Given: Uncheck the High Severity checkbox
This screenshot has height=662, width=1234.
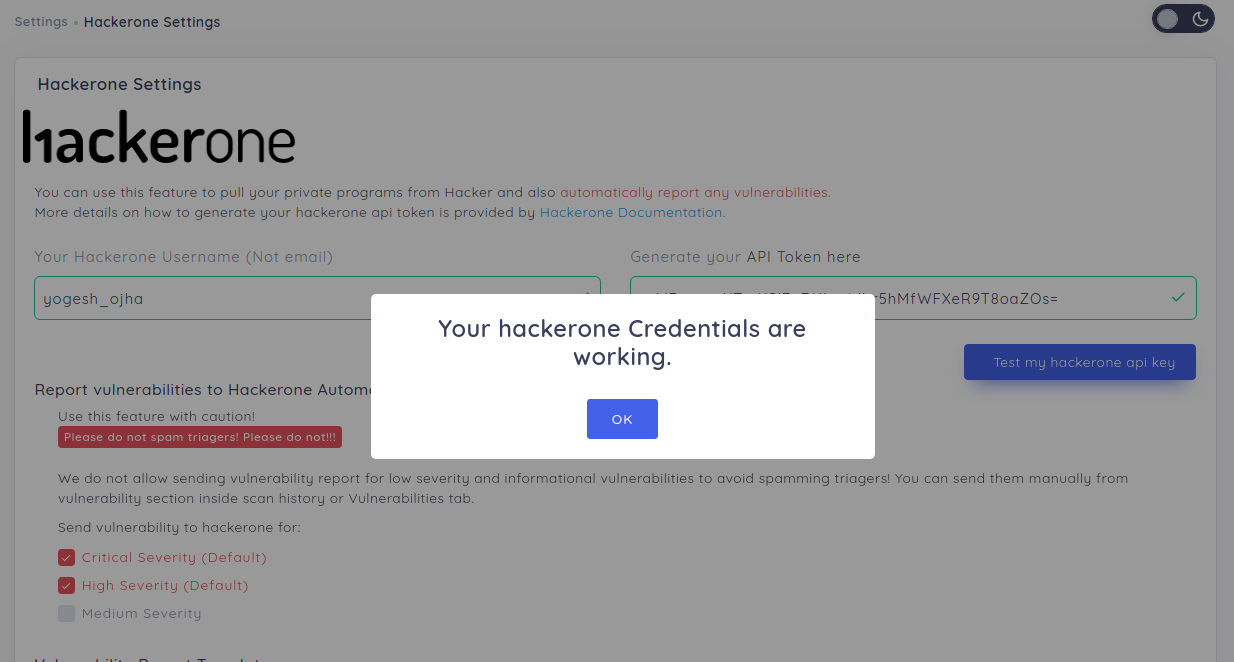Looking at the screenshot, I should 67,585.
